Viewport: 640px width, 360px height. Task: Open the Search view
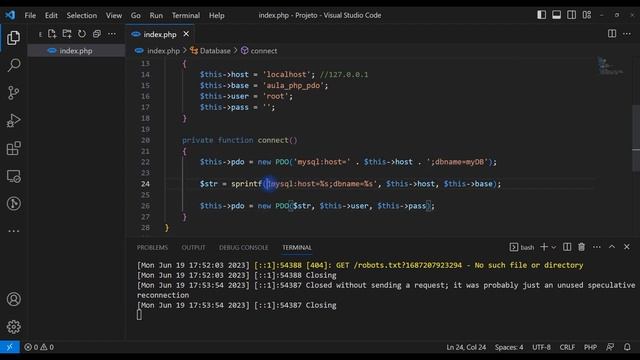coord(13,65)
